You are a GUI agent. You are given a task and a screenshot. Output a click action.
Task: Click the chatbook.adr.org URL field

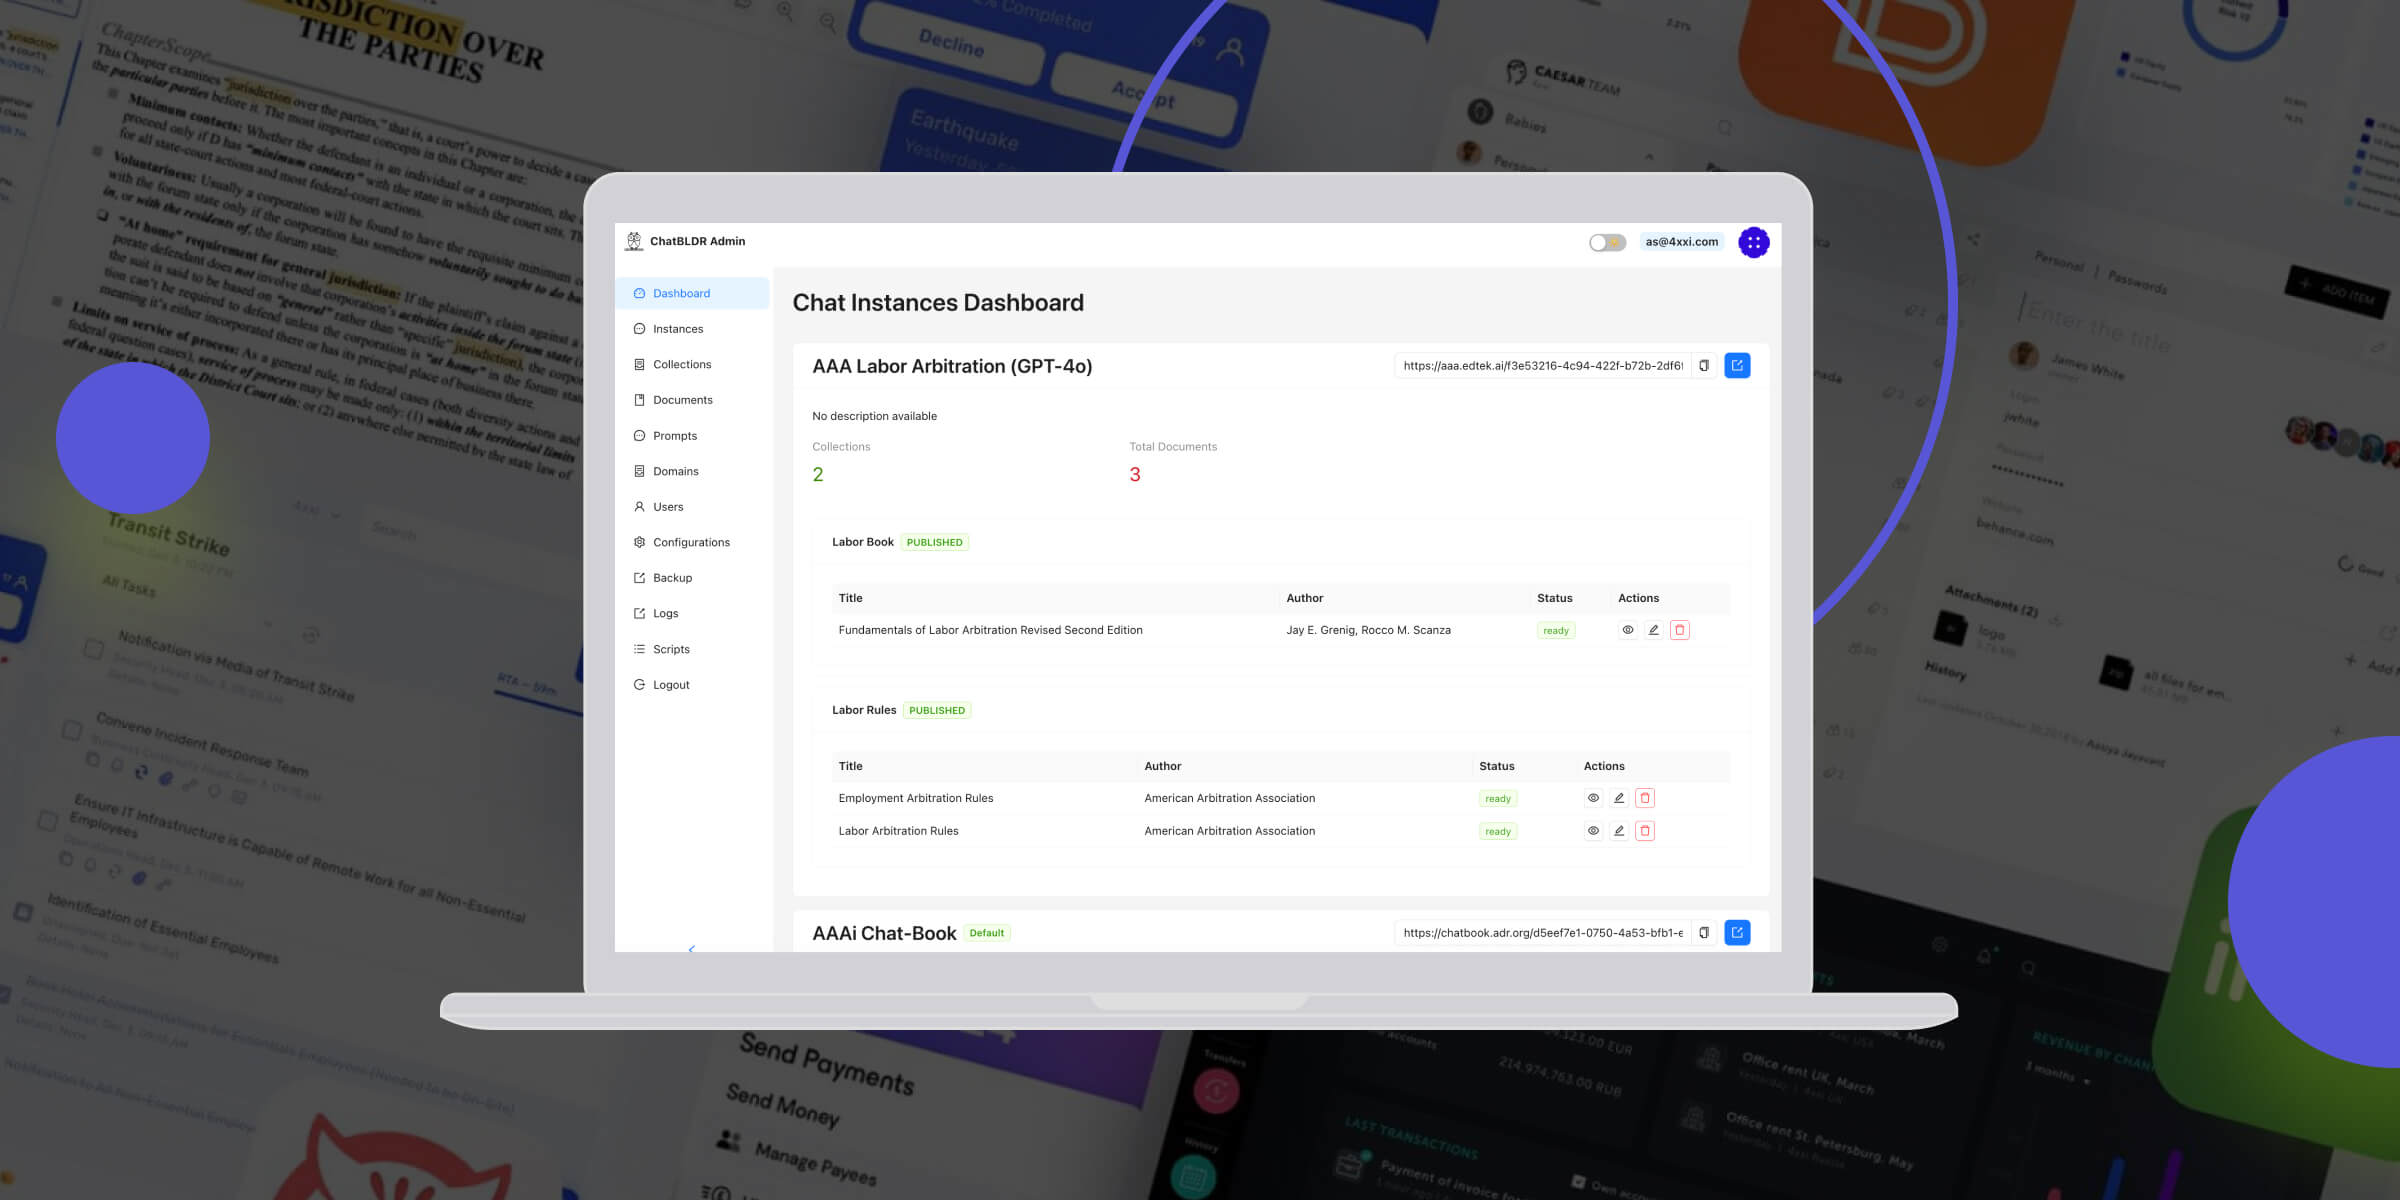[1543, 933]
